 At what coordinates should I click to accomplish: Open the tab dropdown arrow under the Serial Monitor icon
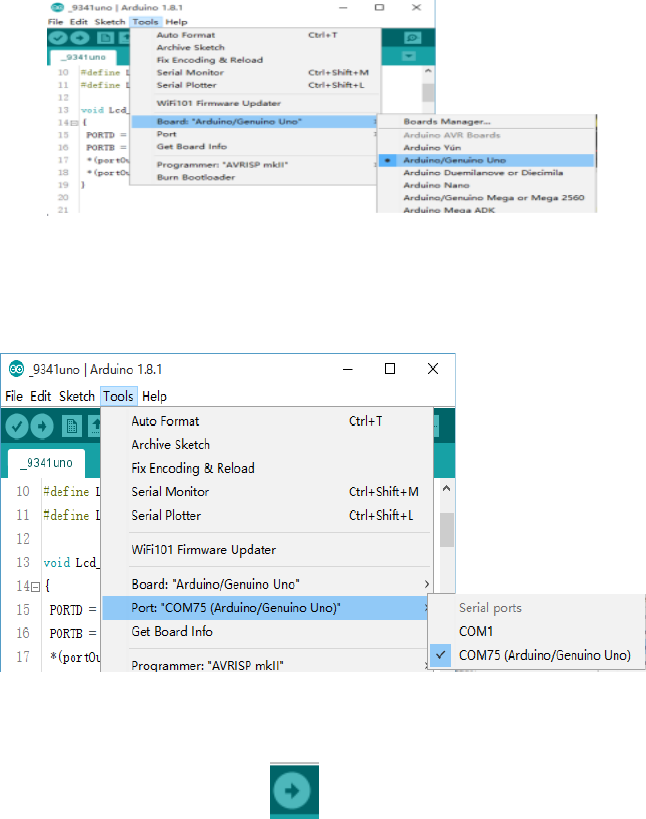(x=409, y=56)
